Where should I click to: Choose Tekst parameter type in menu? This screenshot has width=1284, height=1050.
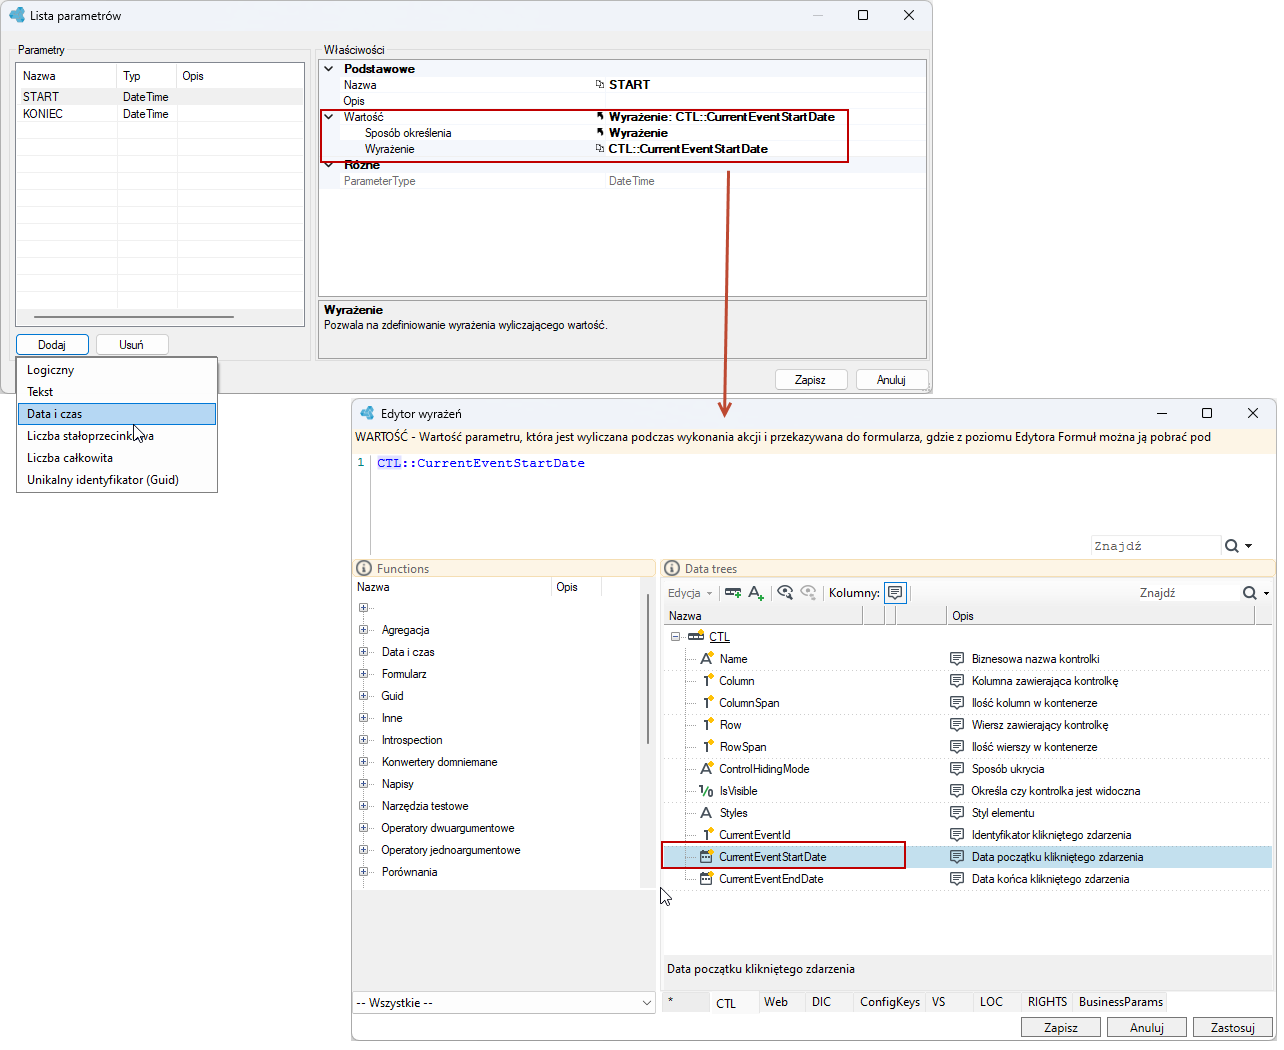tap(117, 392)
